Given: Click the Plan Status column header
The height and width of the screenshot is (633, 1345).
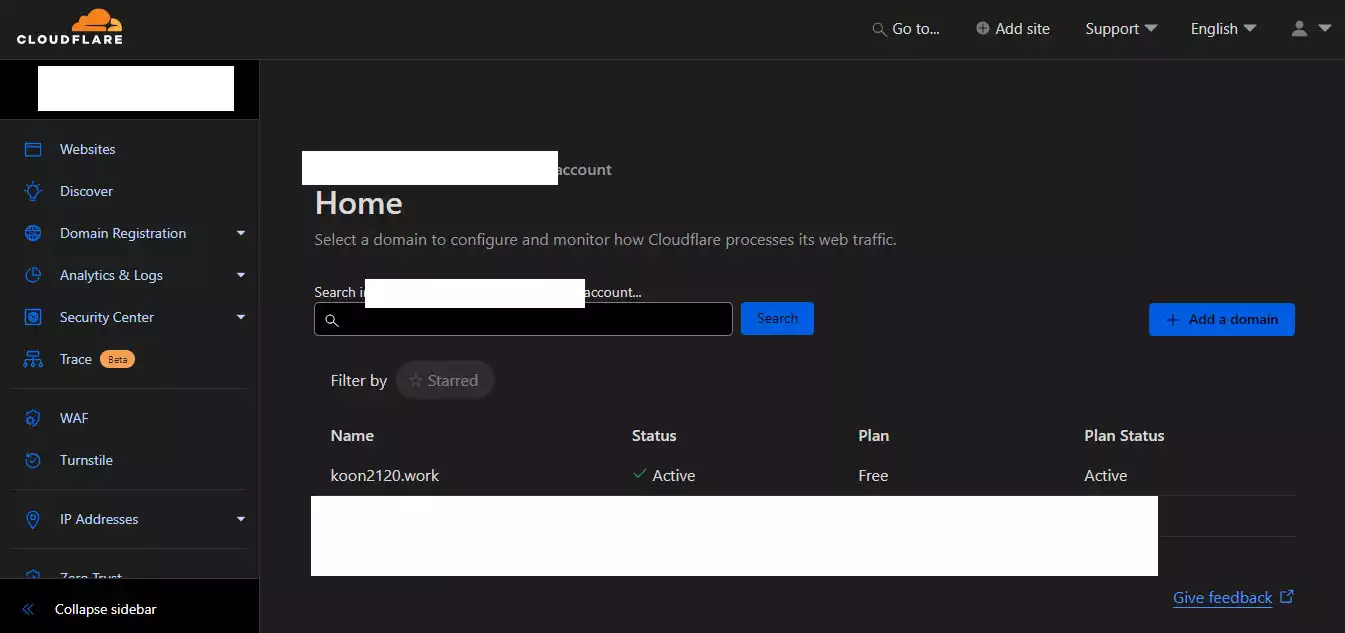Looking at the screenshot, I should click(x=1124, y=435).
